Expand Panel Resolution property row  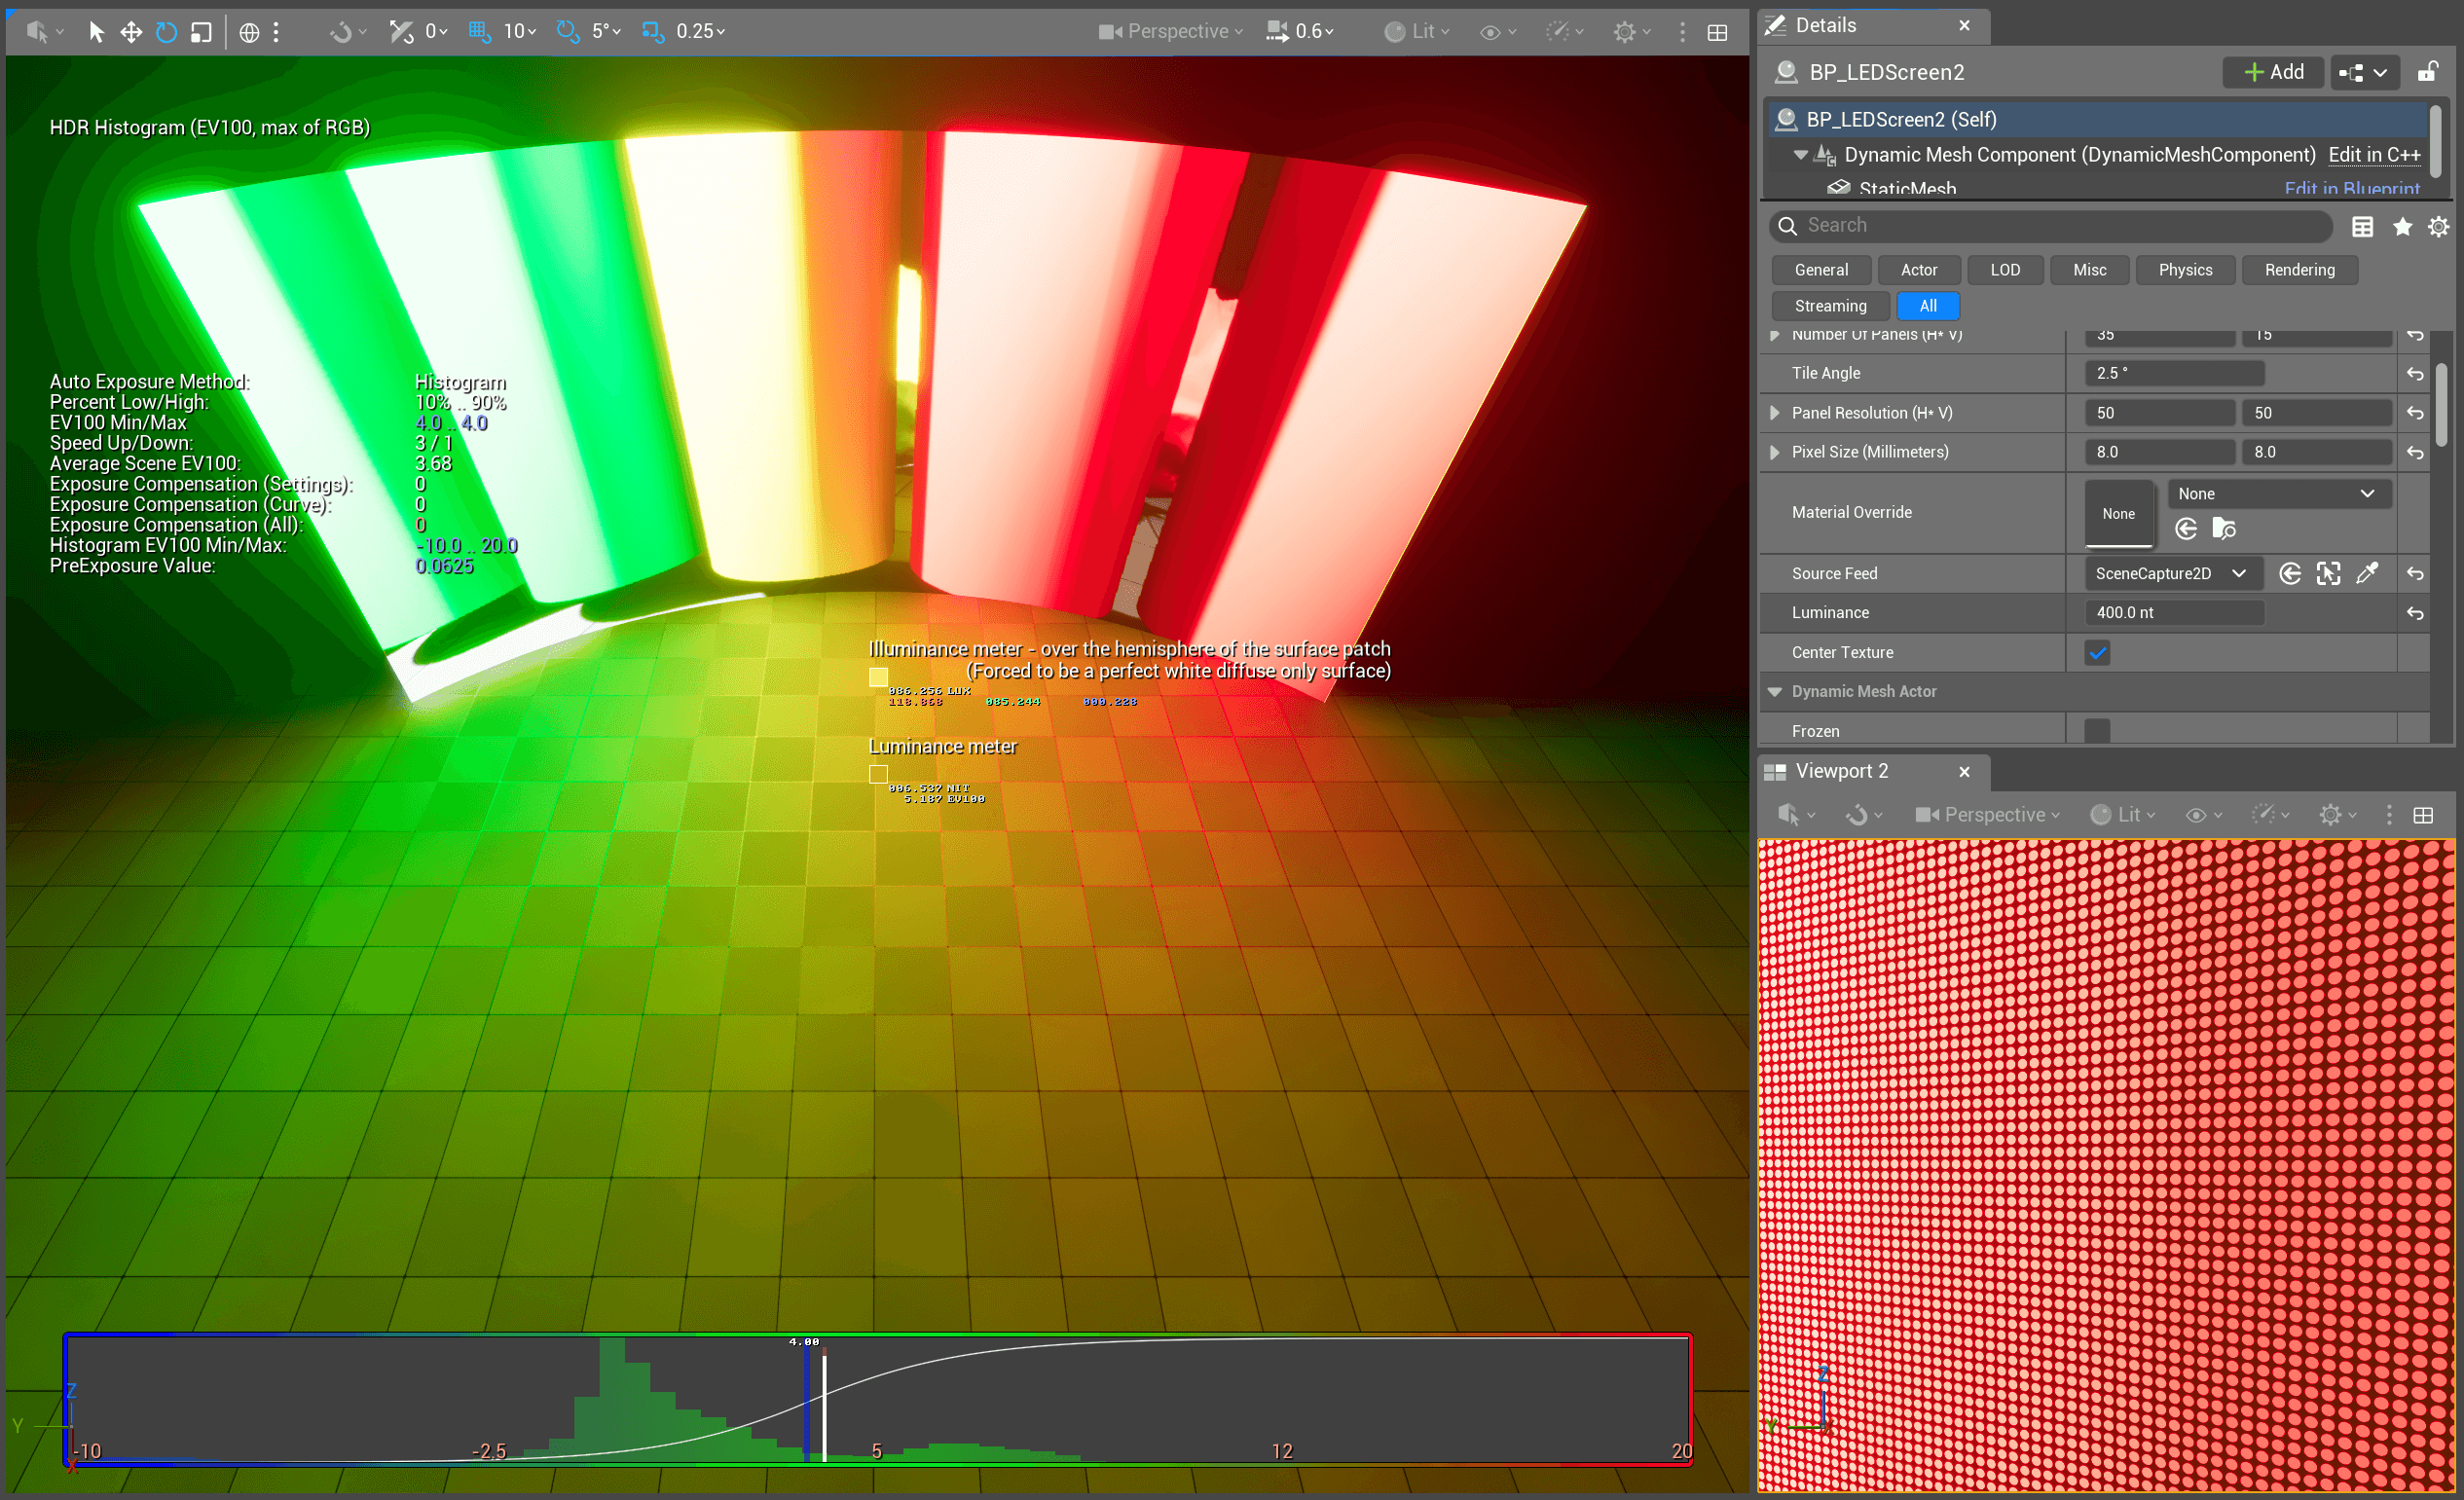(x=1774, y=413)
